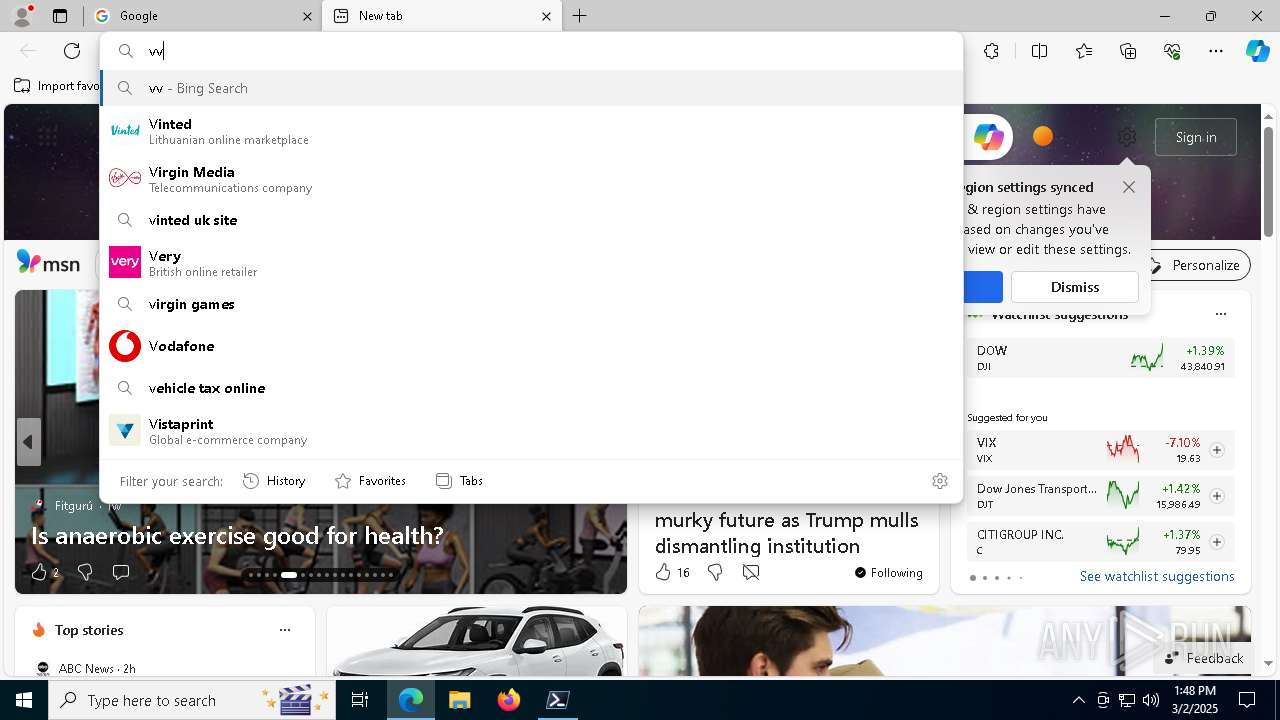Like the Trump institution article

tap(672, 572)
